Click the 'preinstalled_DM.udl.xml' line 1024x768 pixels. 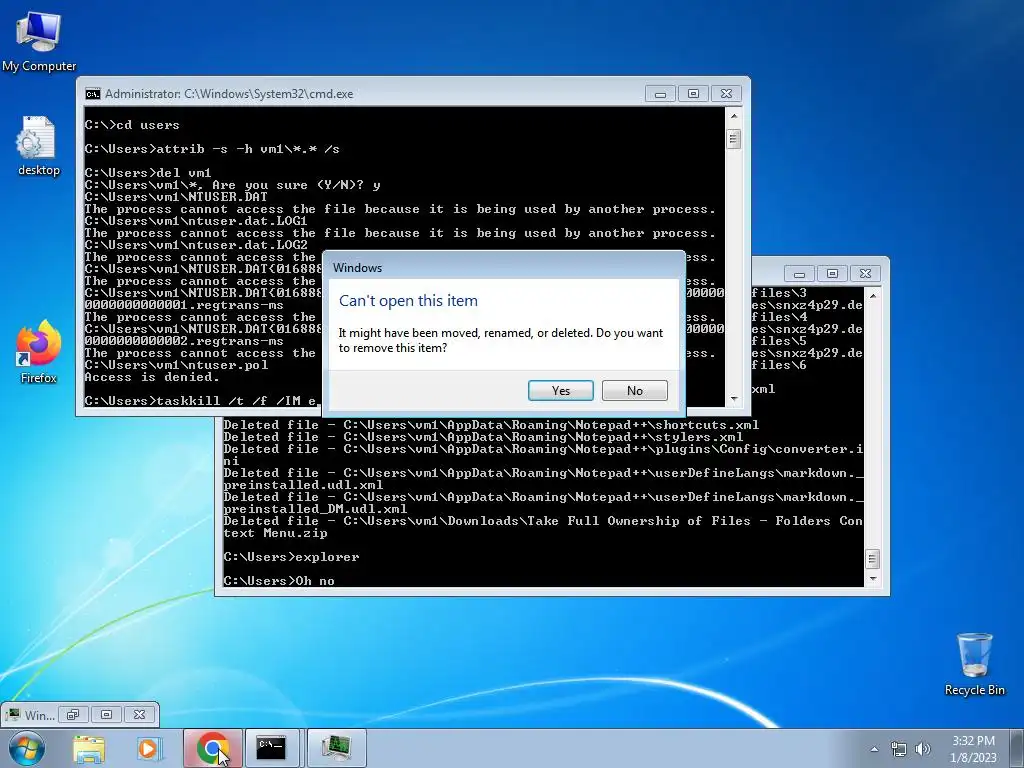315,509
